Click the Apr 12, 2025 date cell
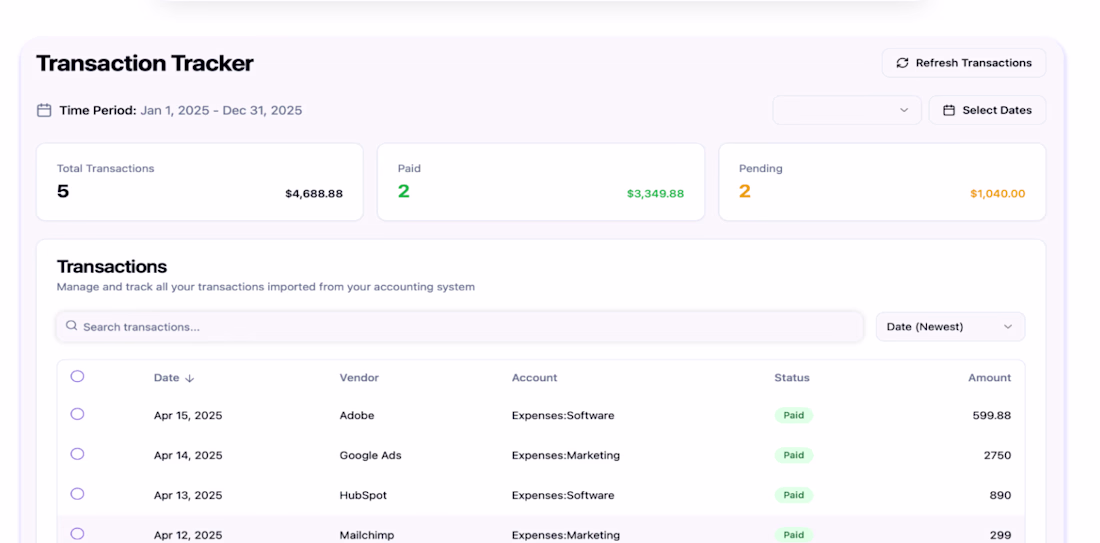 click(188, 535)
